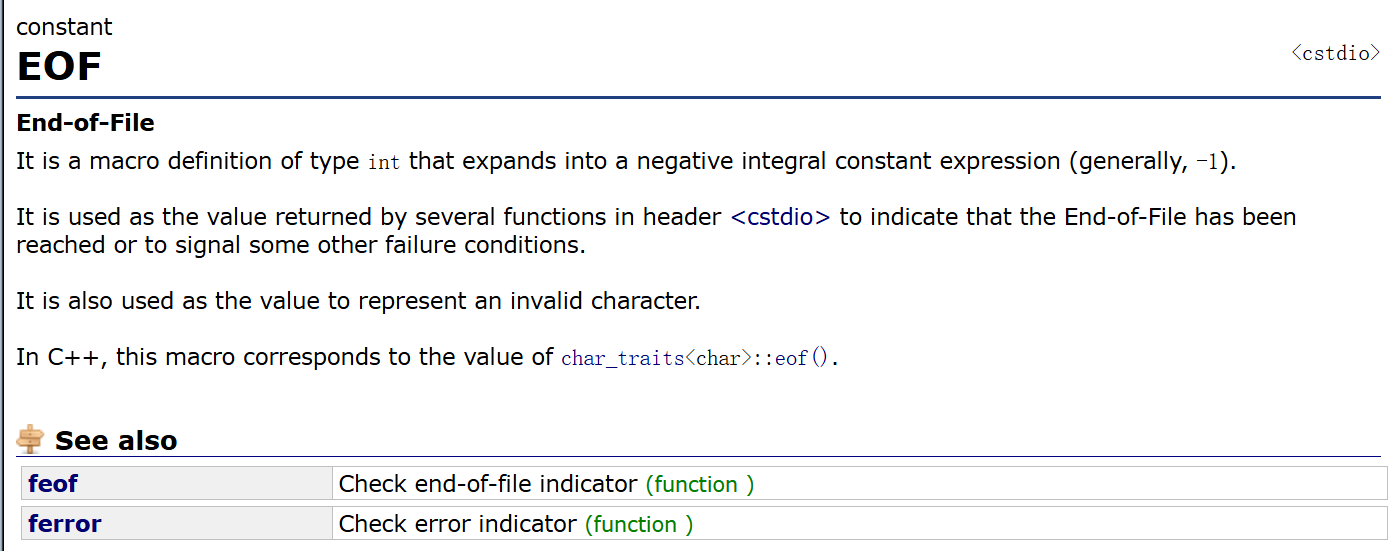Select the End-of-File subheading
Screen dimensions: 1389x551
pyautogui.click(x=85, y=123)
